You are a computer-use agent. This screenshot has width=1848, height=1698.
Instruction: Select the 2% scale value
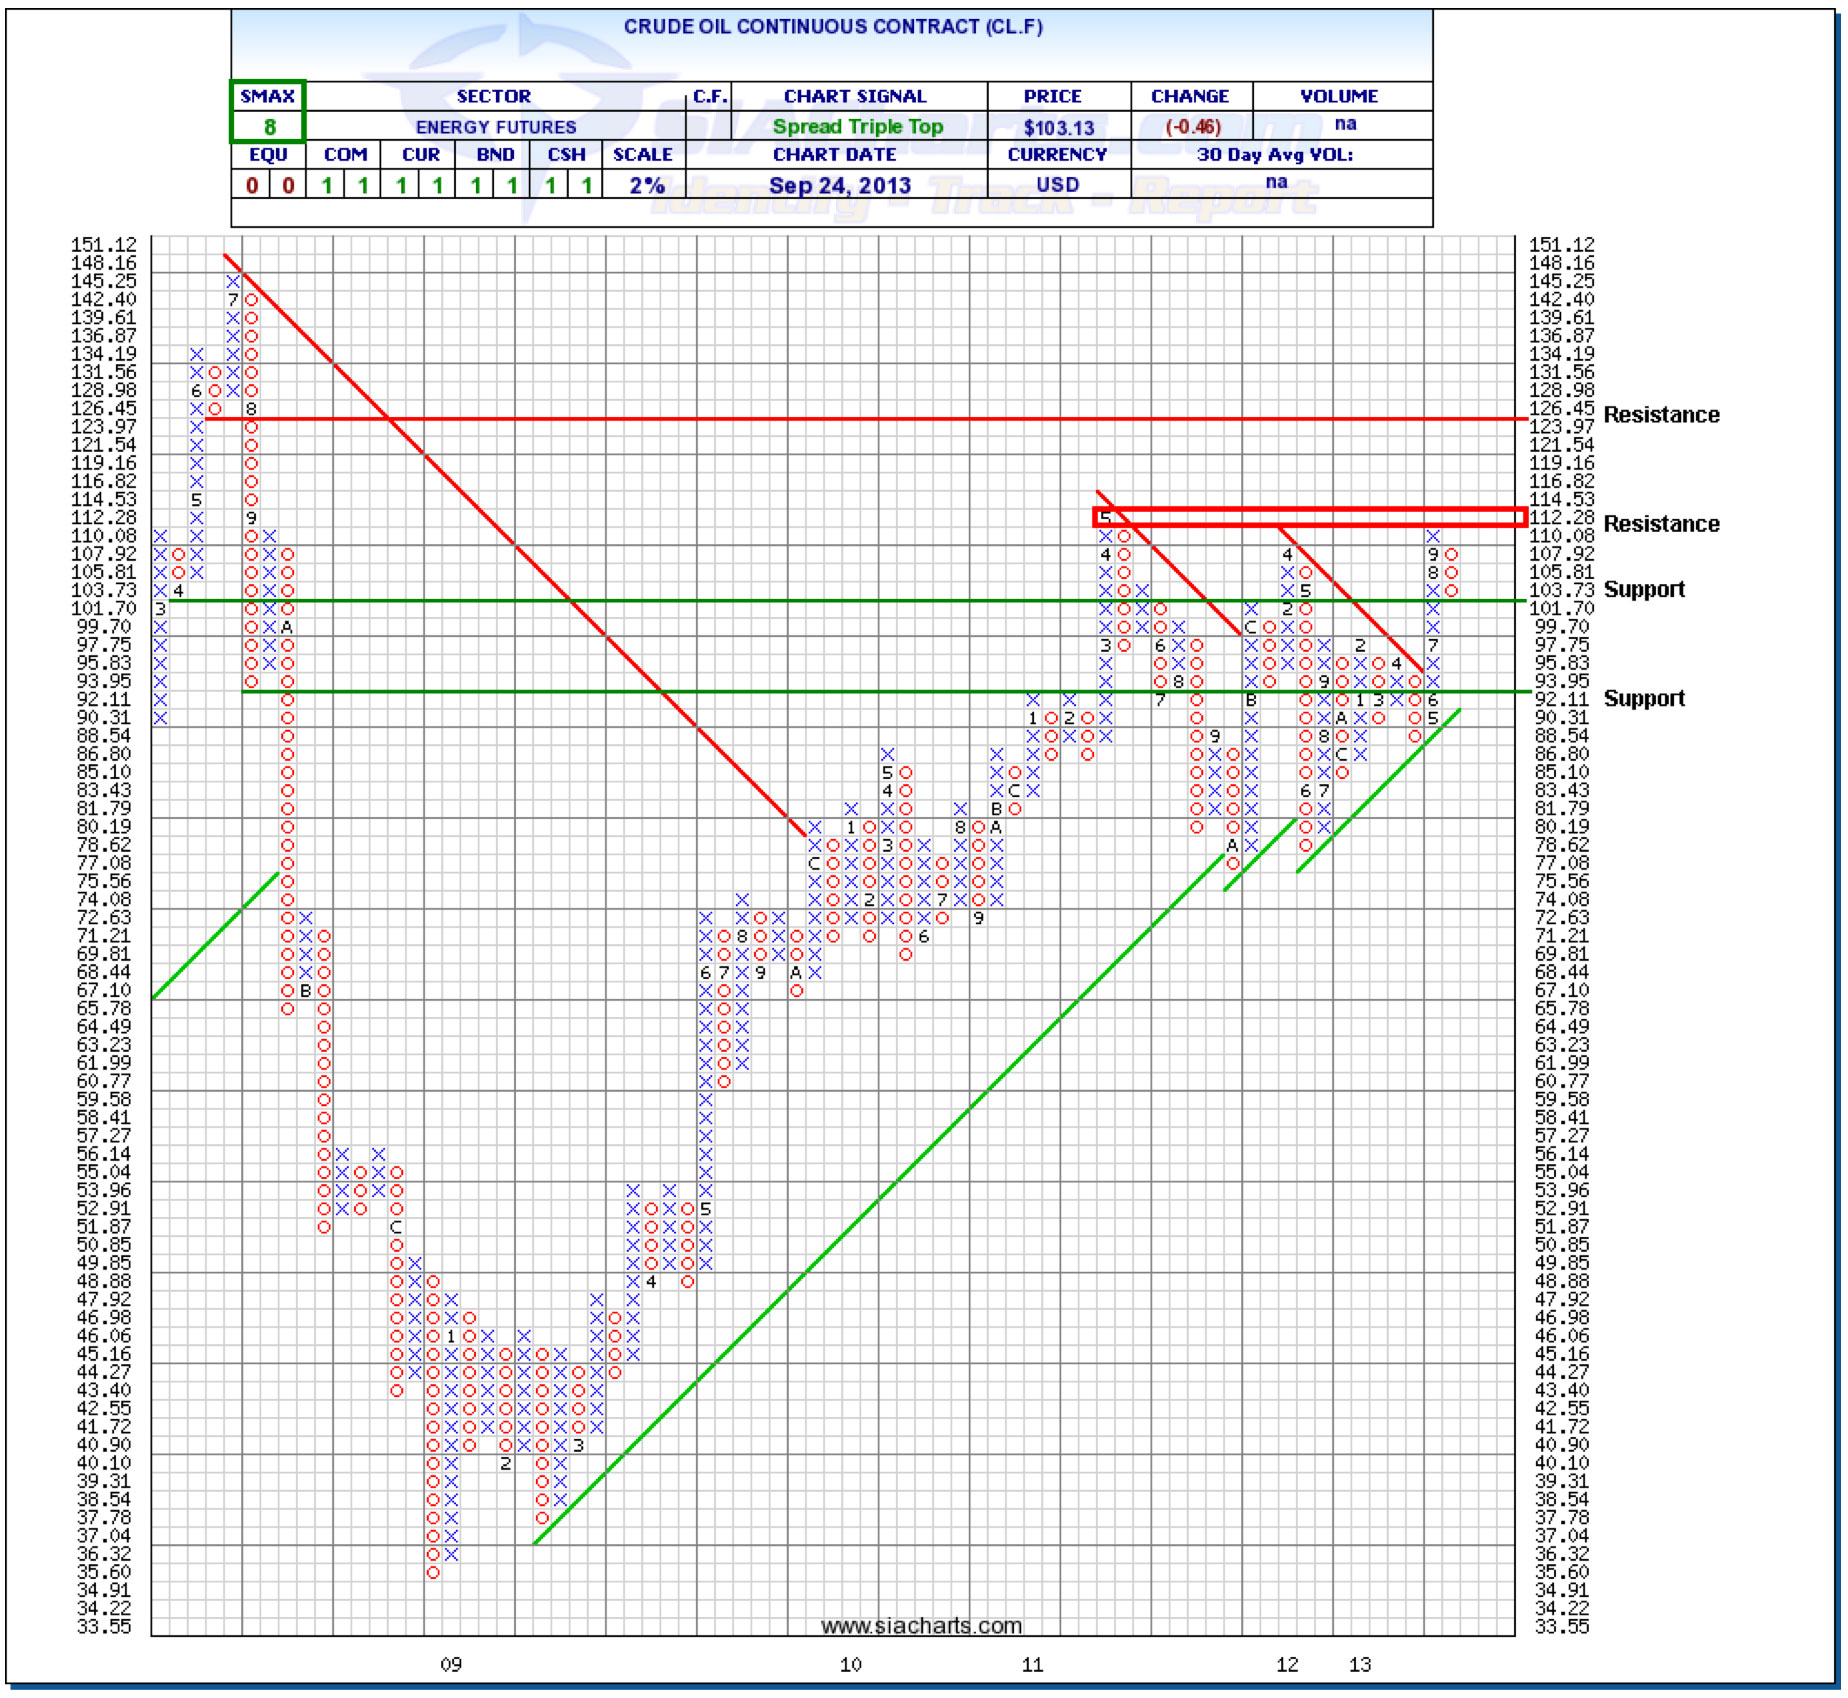click(x=646, y=185)
